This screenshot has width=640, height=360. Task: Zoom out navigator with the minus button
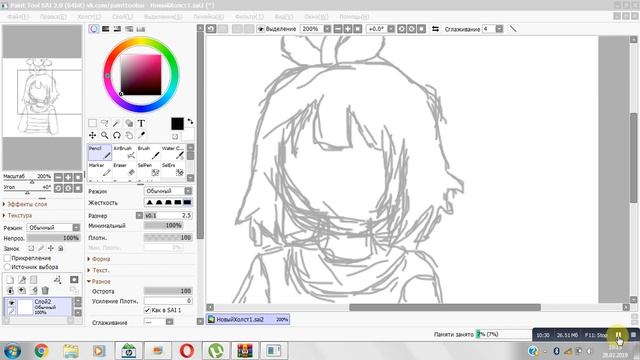click(x=58, y=177)
